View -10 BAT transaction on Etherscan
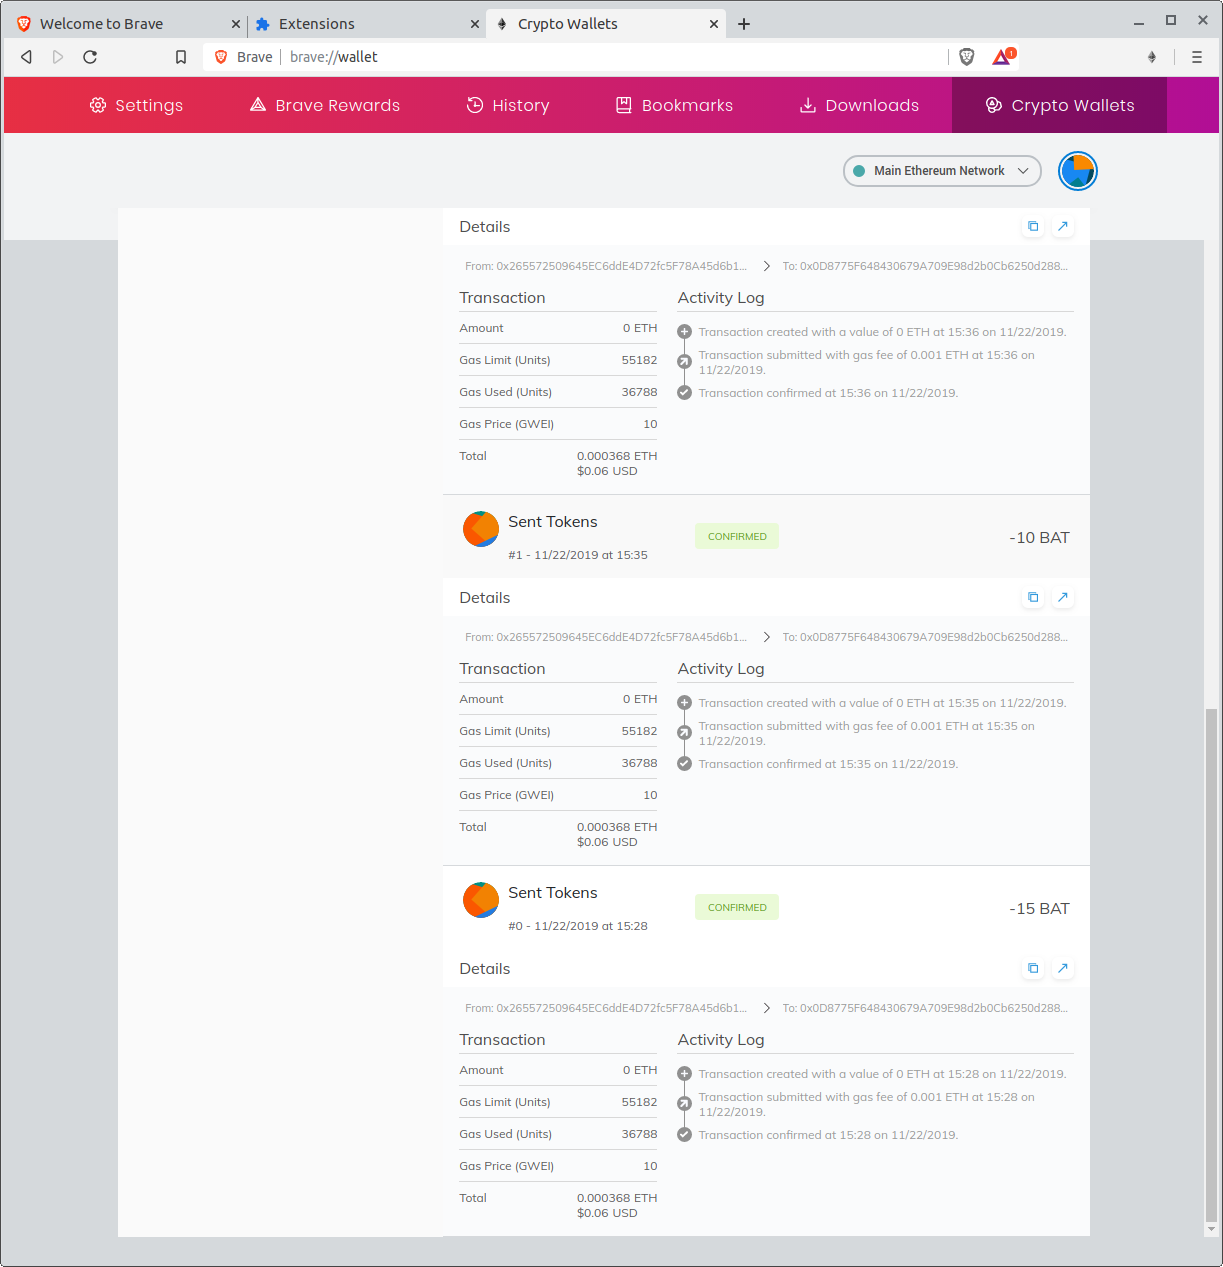Viewport: 1223px width, 1267px height. [x=1063, y=598]
